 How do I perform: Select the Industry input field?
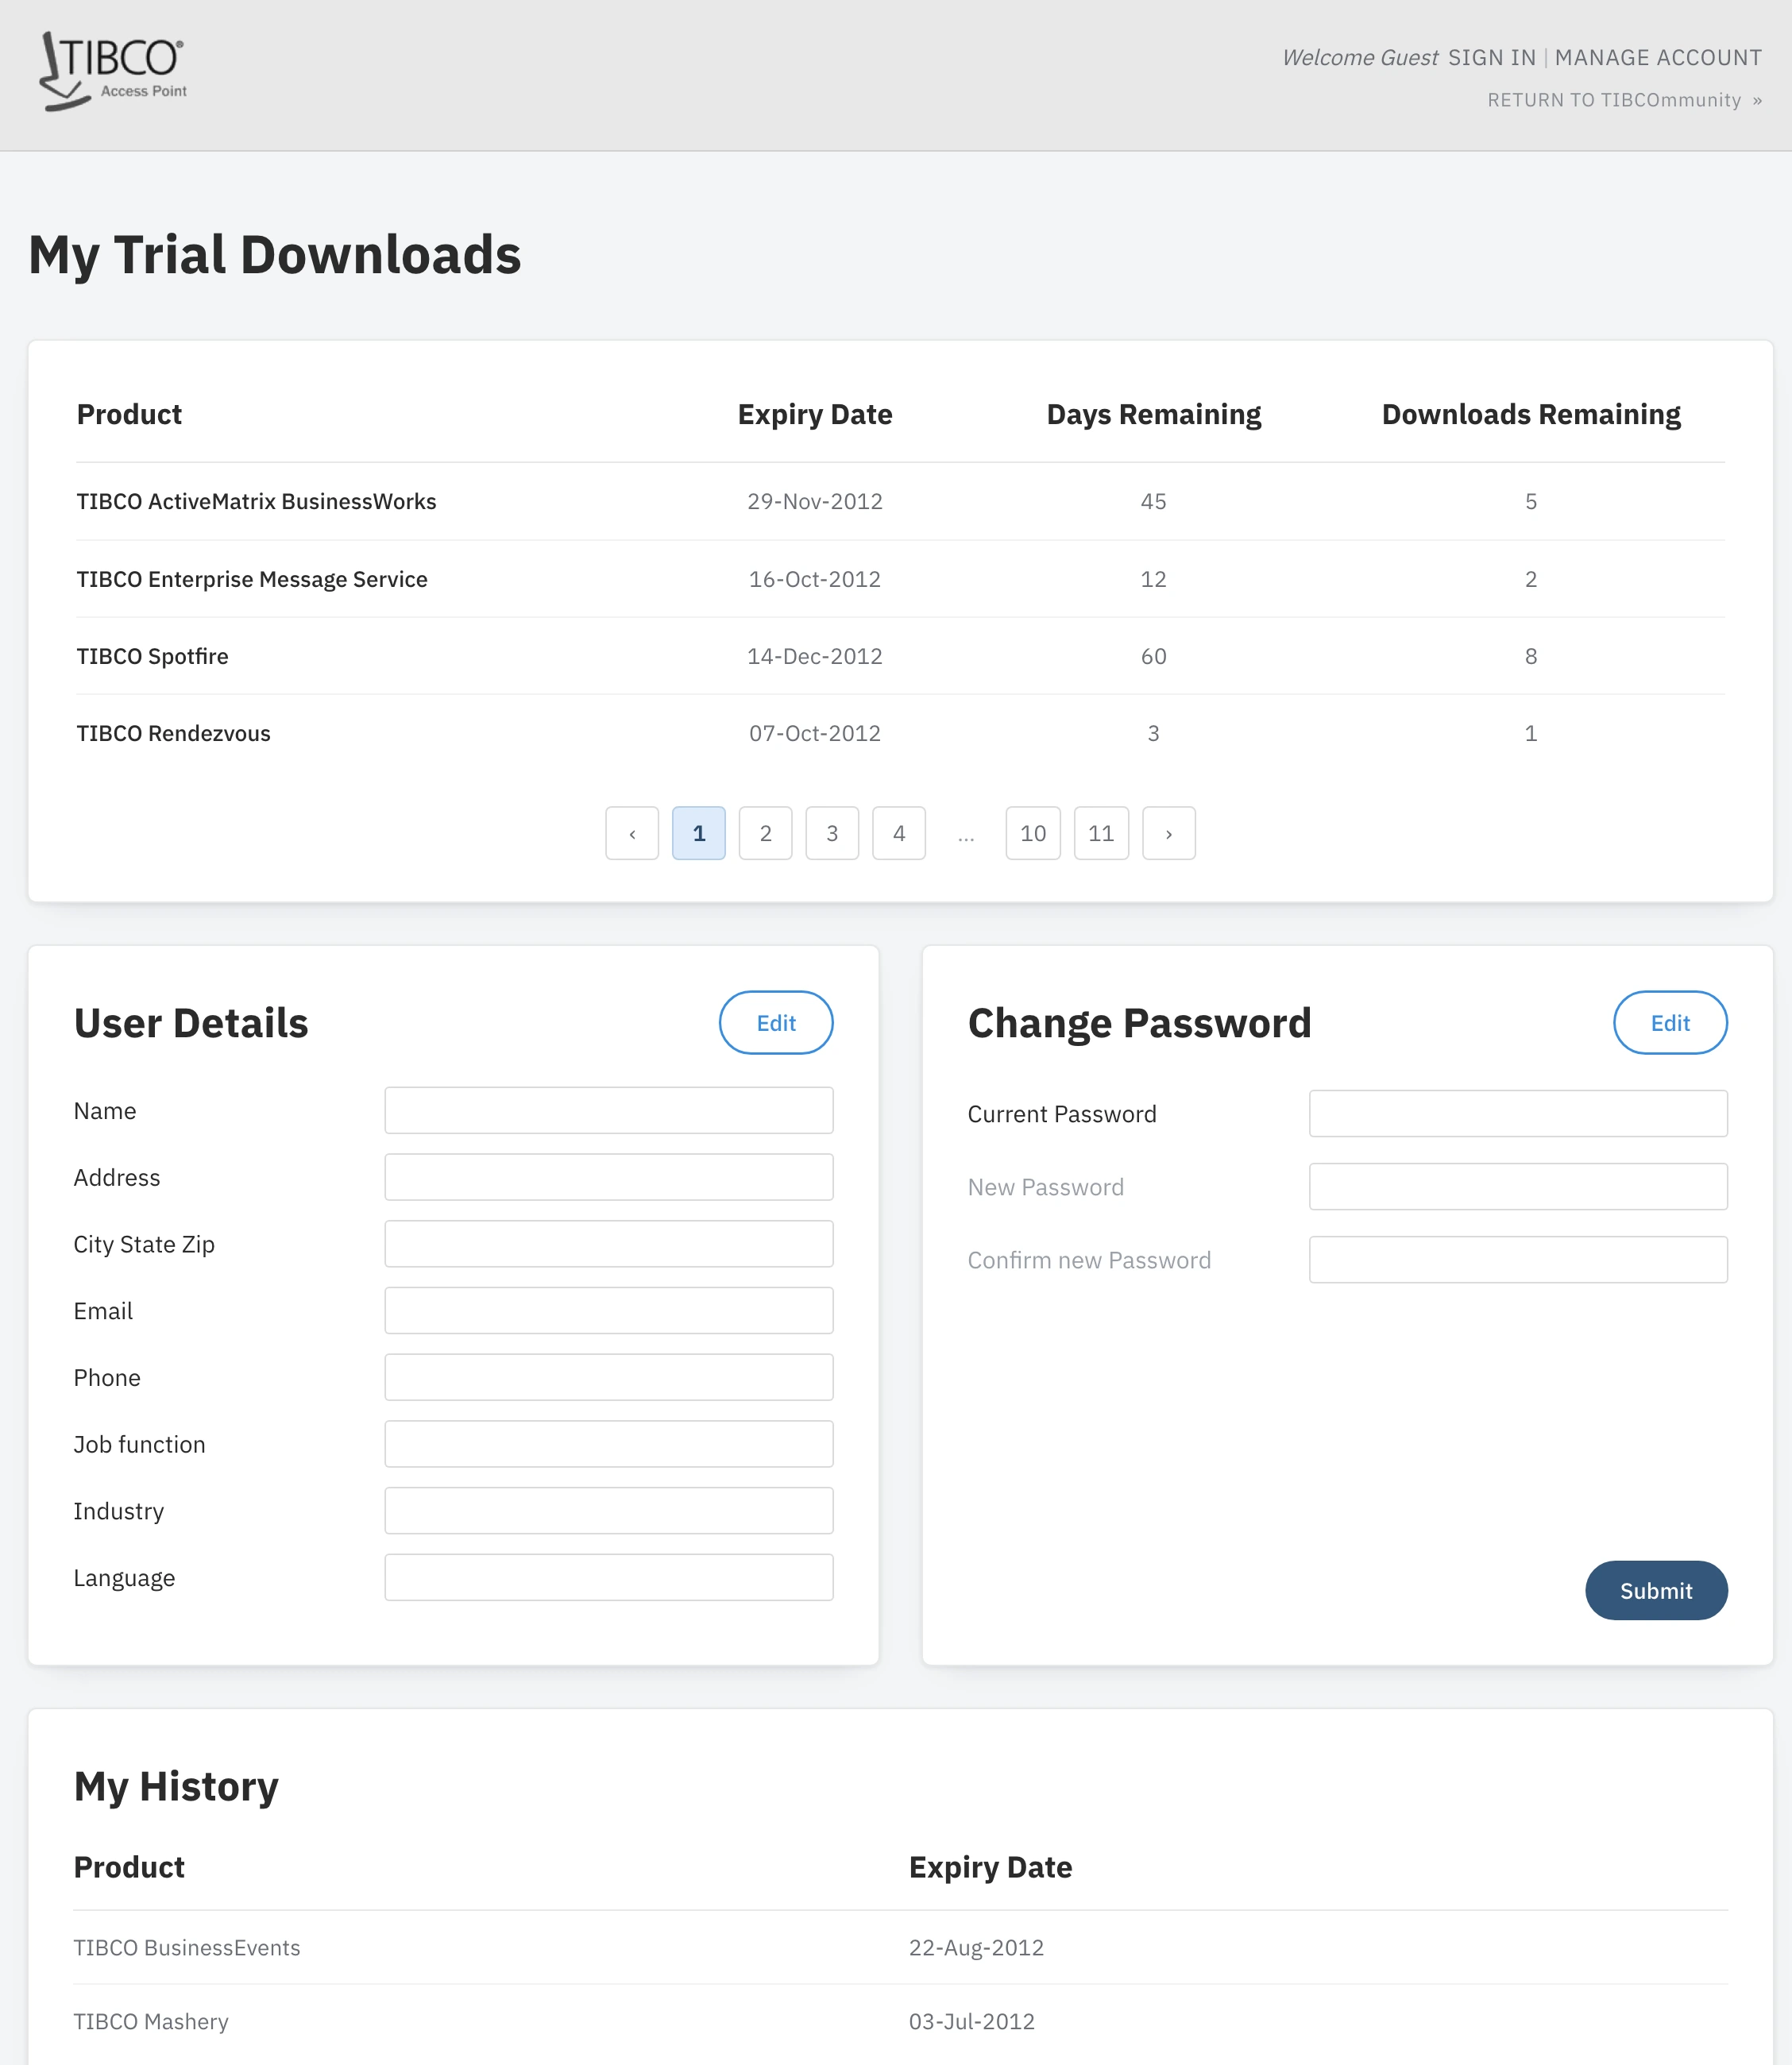609,1511
